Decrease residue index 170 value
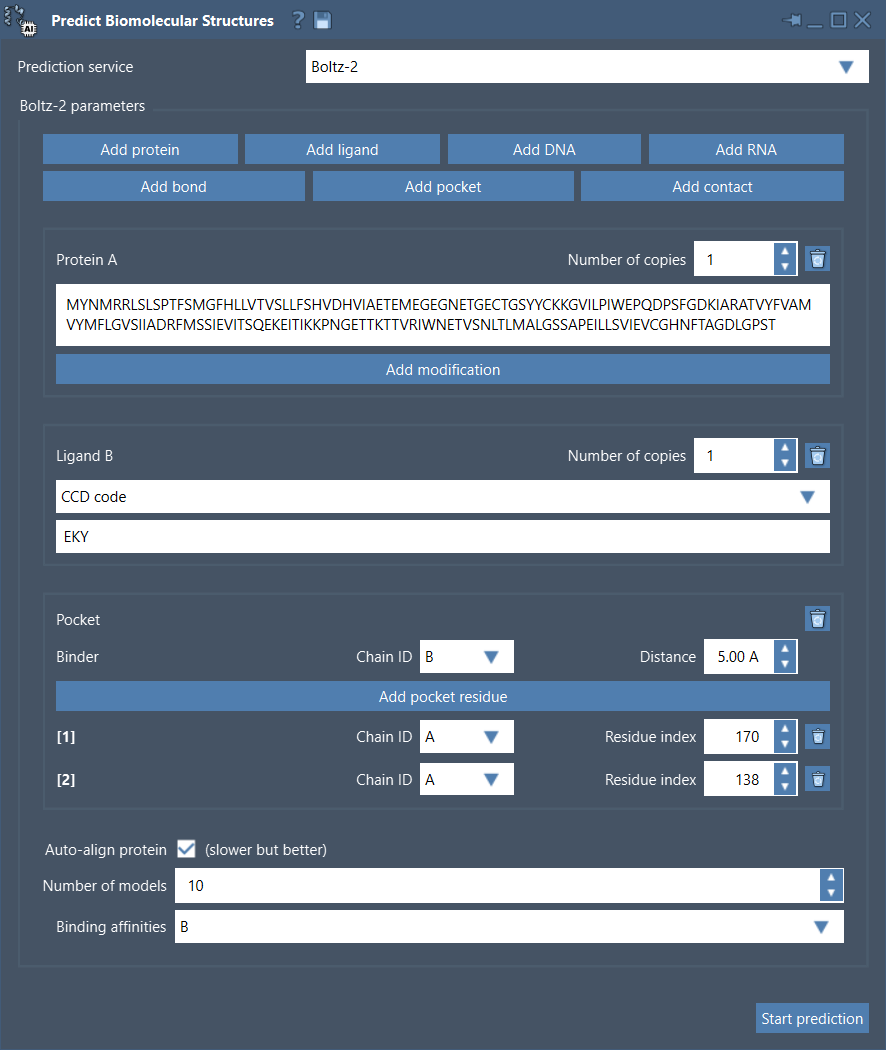Viewport: 886px width, 1050px height. pos(785,744)
